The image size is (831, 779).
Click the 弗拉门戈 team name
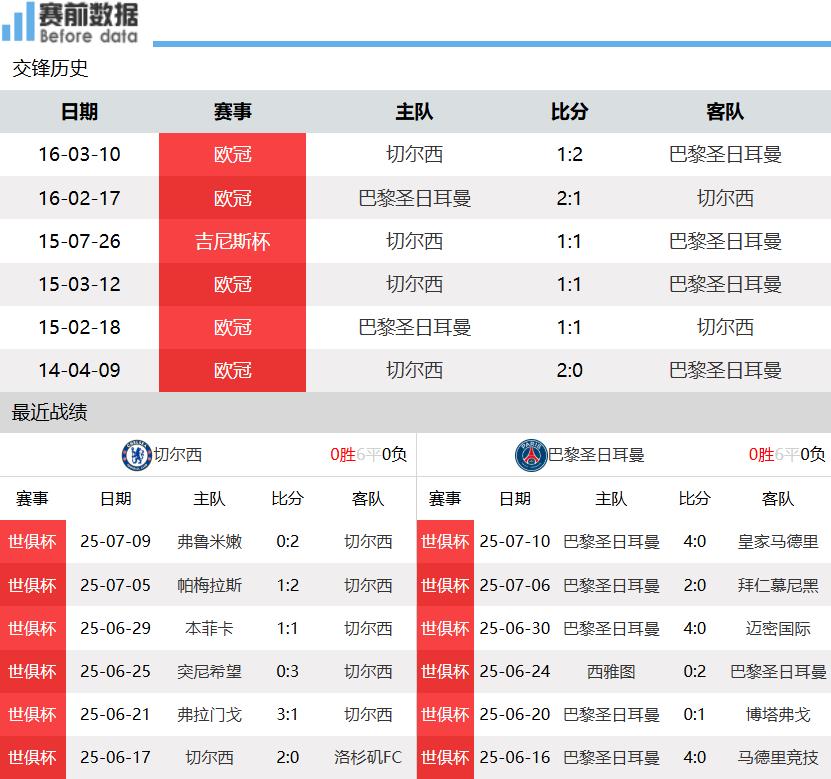point(209,714)
